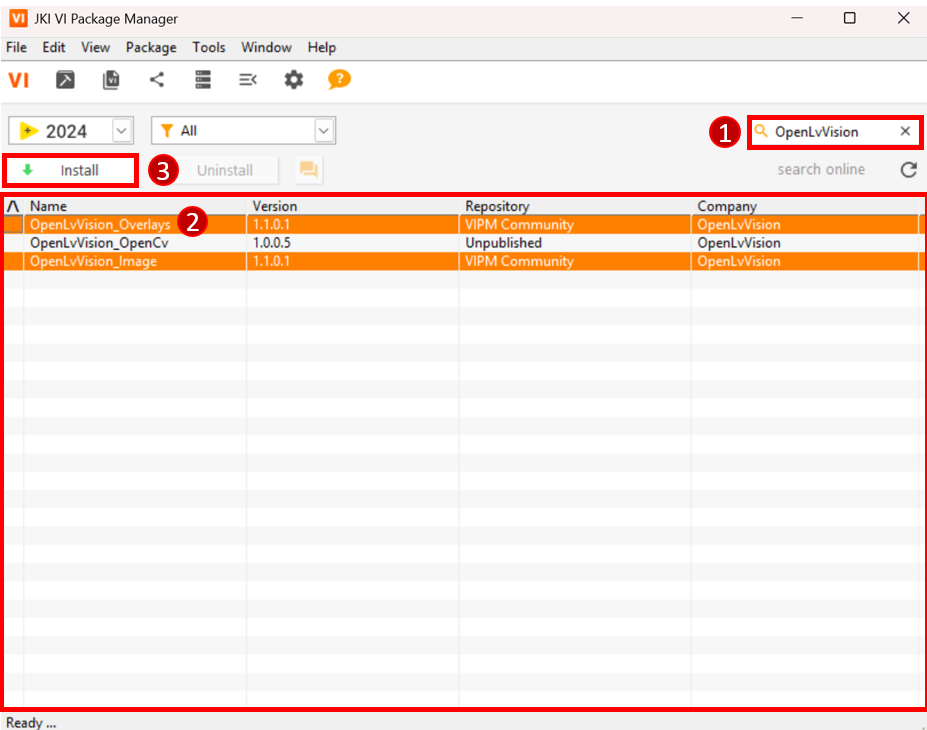Sort packages by Name column header
Screen dimensions: 927x730
[x=49, y=206]
